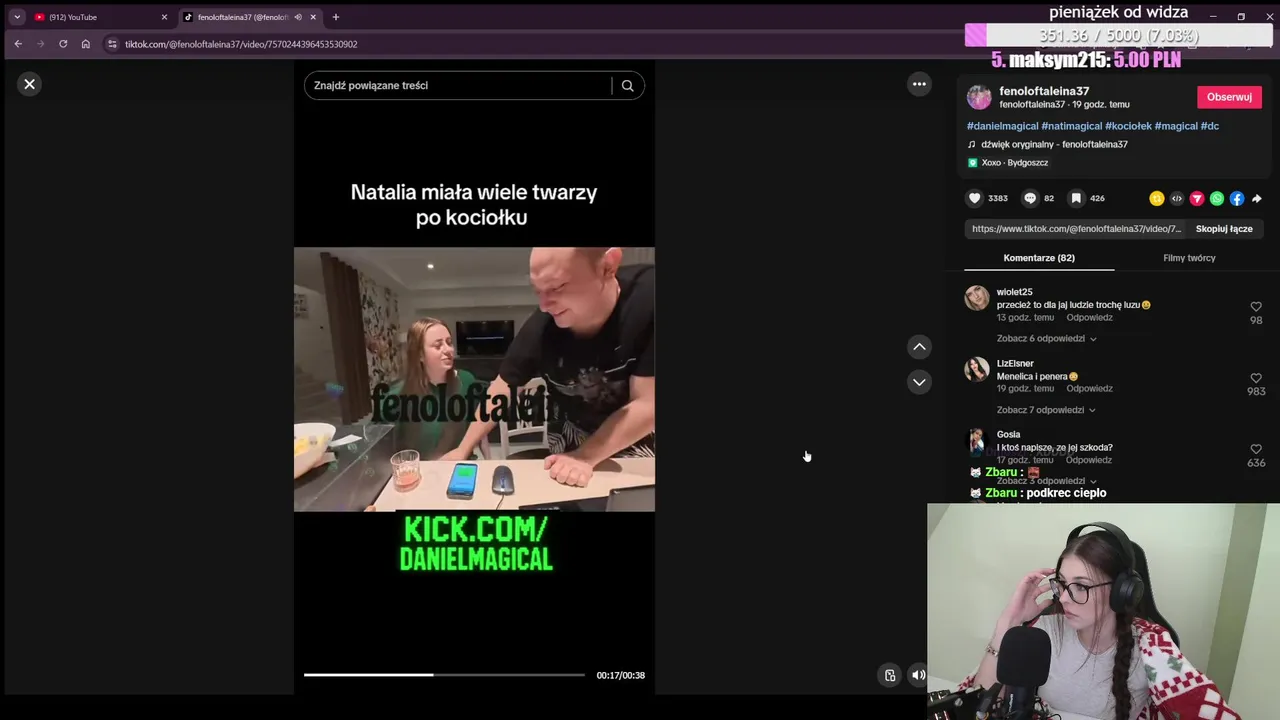Reply to wiolet25's comment via Odpowiedz
Image resolution: width=1280 pixels, height=720 pixels.
click(x=1089, y=318)
